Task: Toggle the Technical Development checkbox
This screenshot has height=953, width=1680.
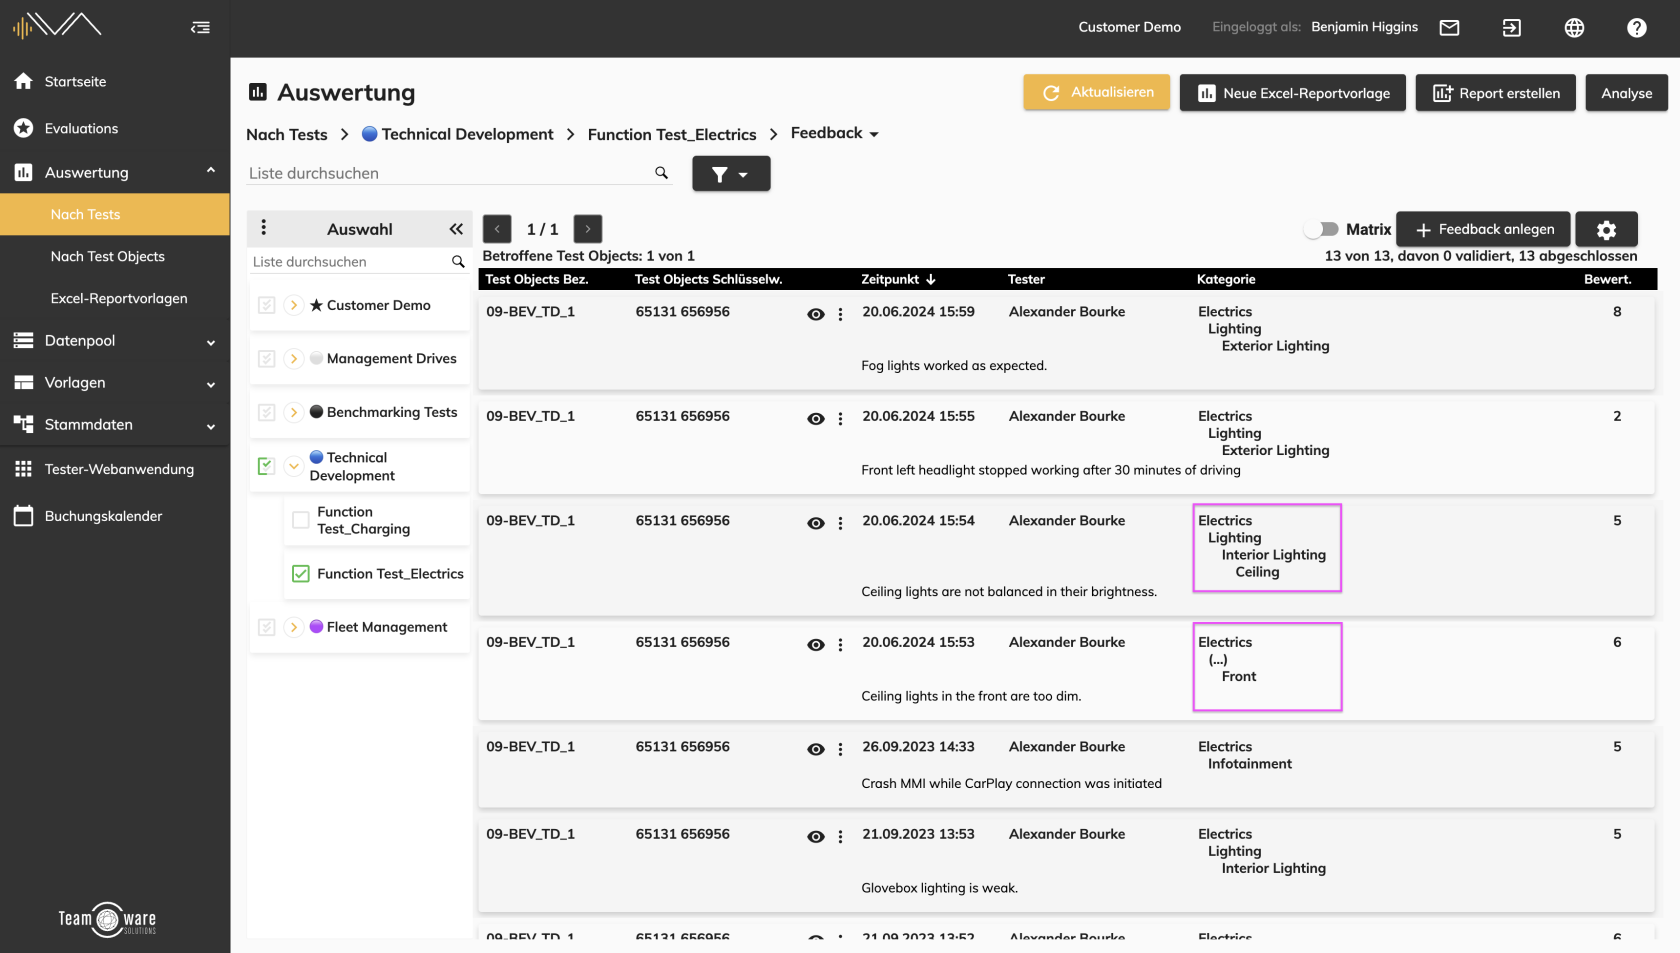Action: (266, 466)
